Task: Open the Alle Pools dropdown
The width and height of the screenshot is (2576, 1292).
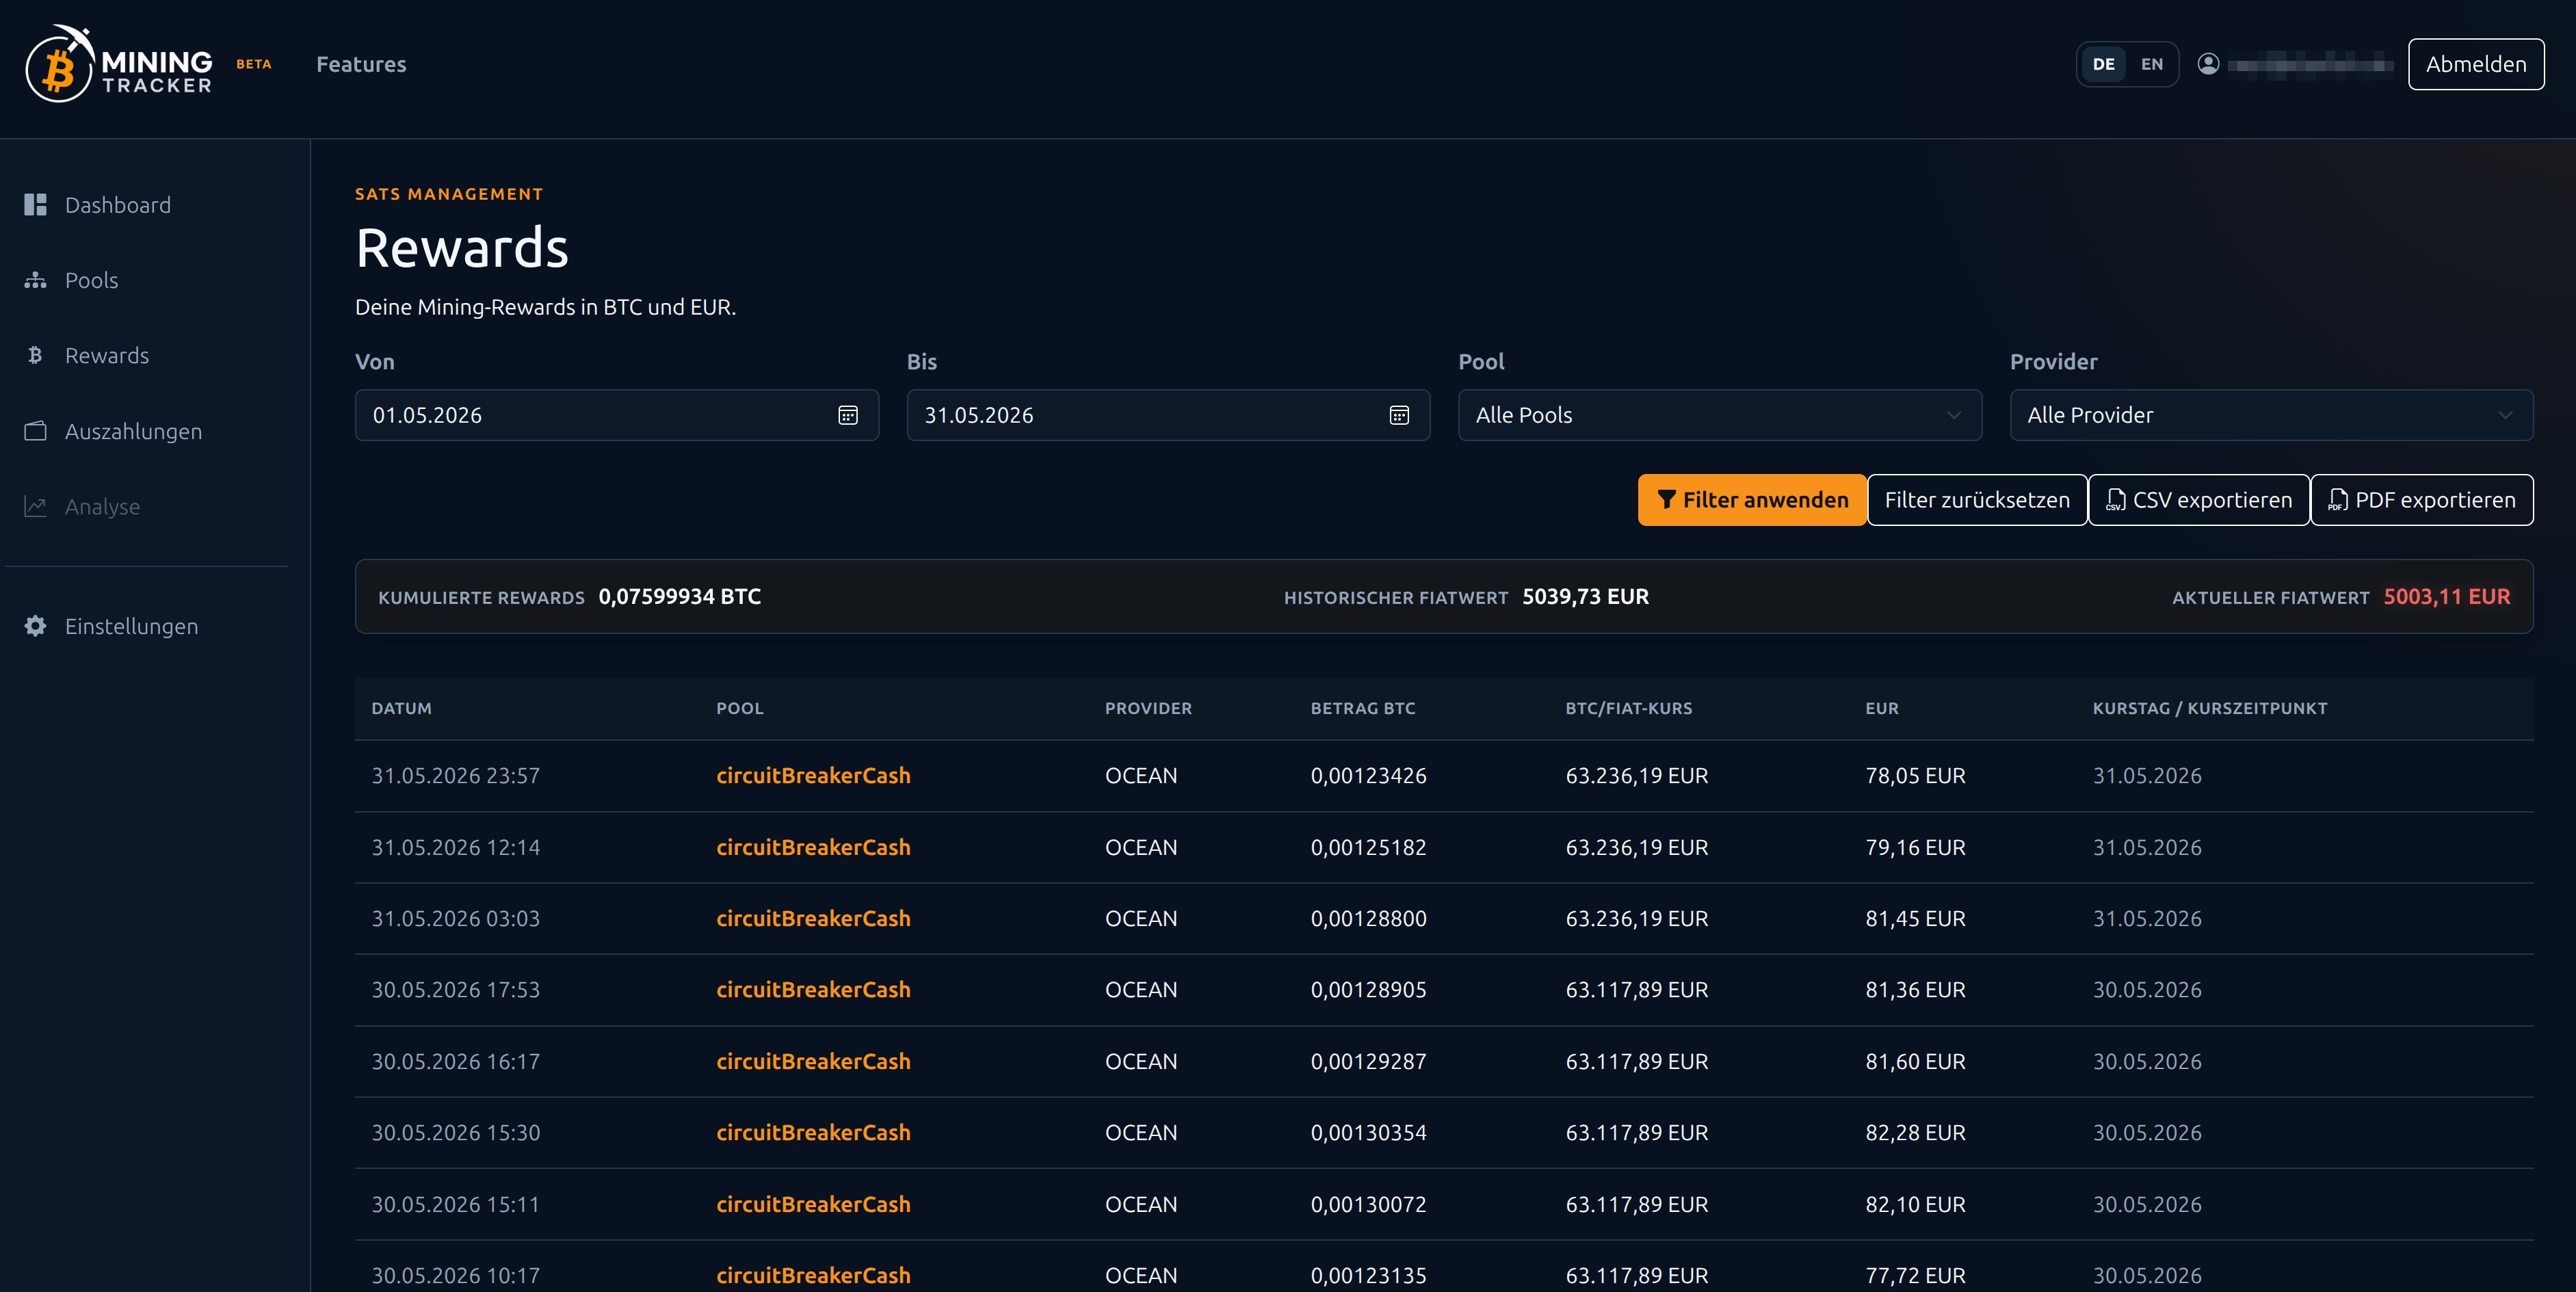Action: tap(1719, 415)
